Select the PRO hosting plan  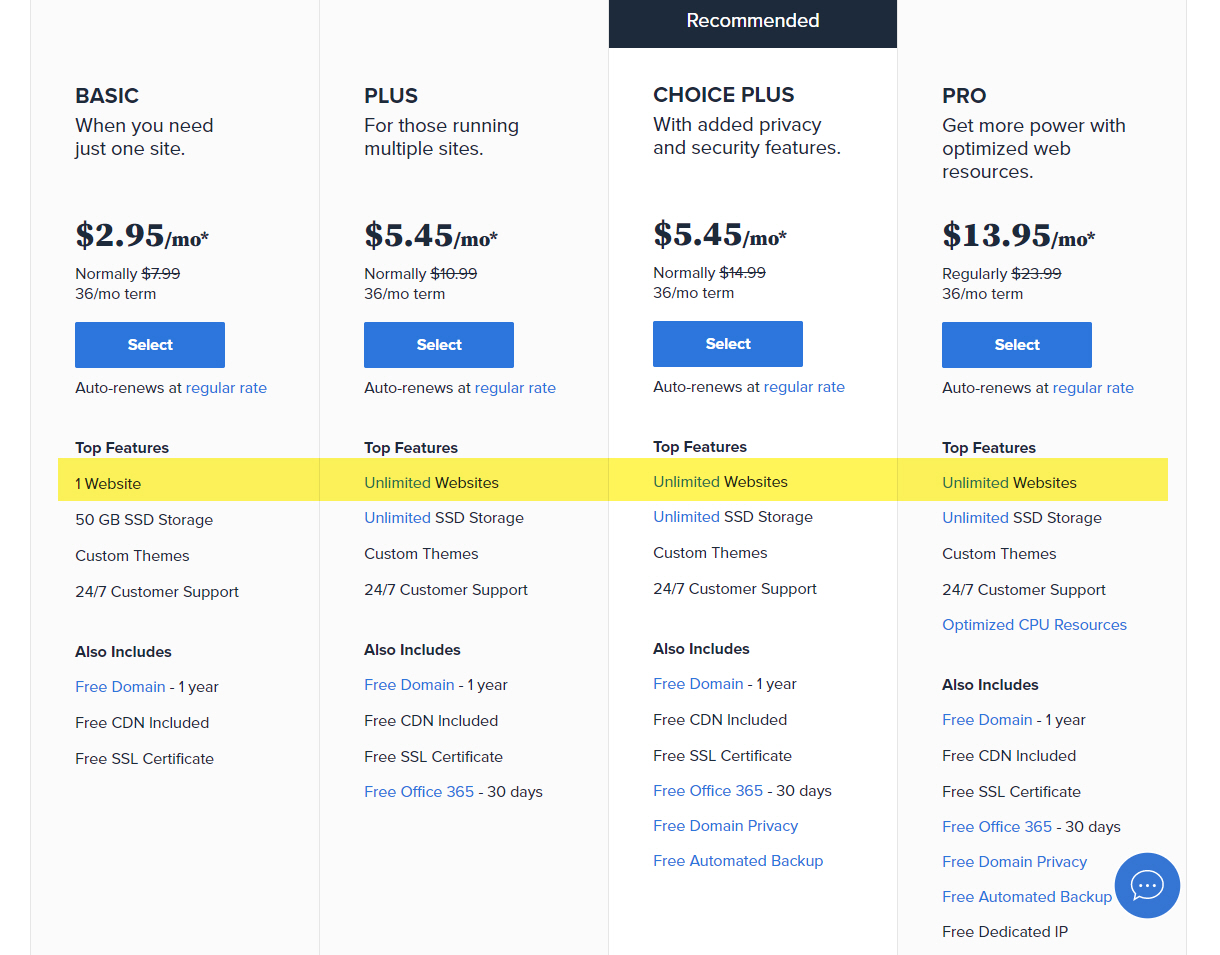pyautogui.click(x=1017, y=345)
